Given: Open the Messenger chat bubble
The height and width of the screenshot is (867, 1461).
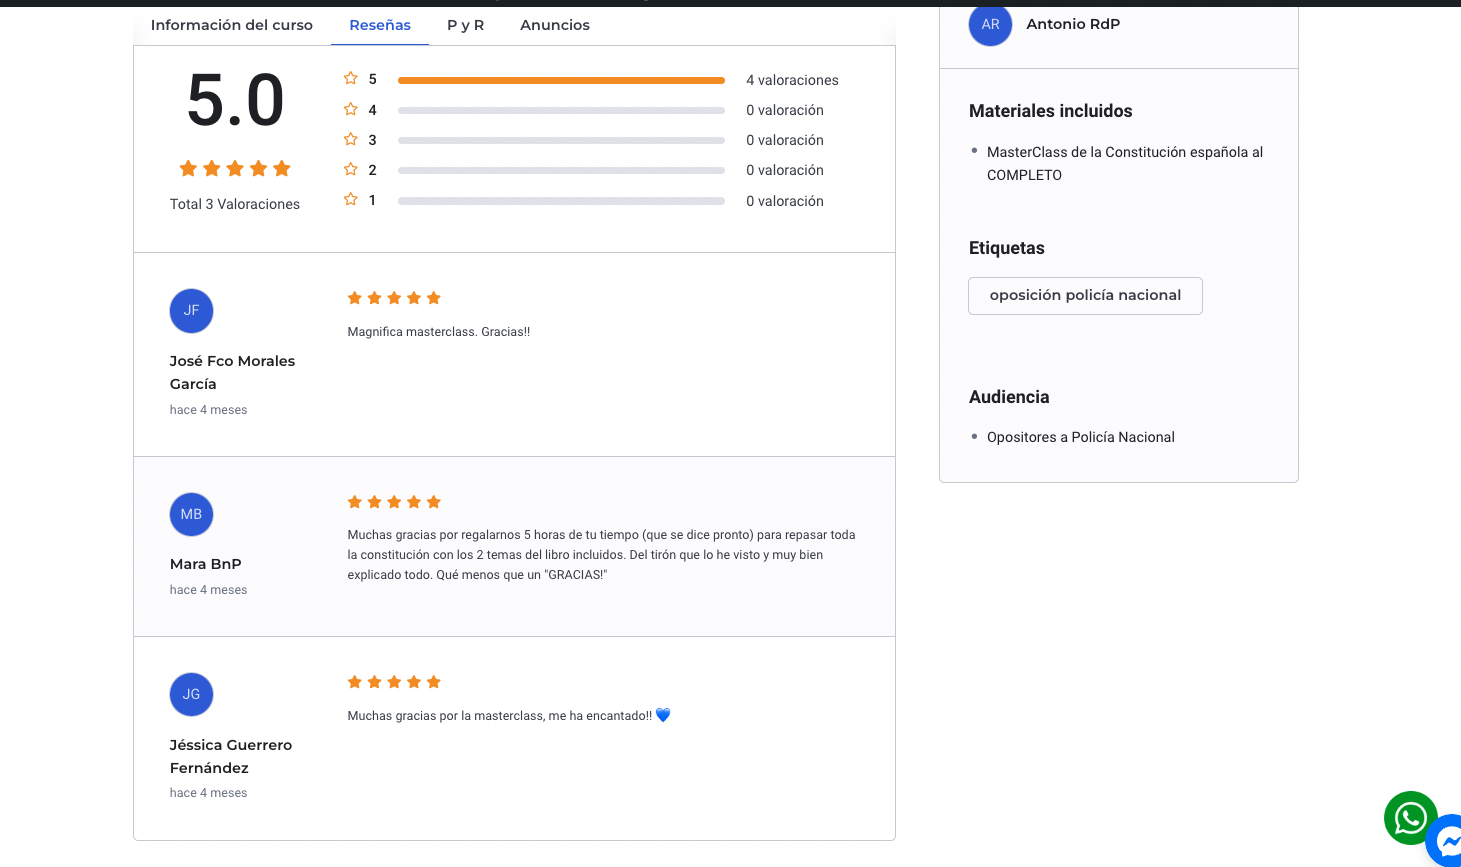Looking at the screenshot, I should [1447, 841].
